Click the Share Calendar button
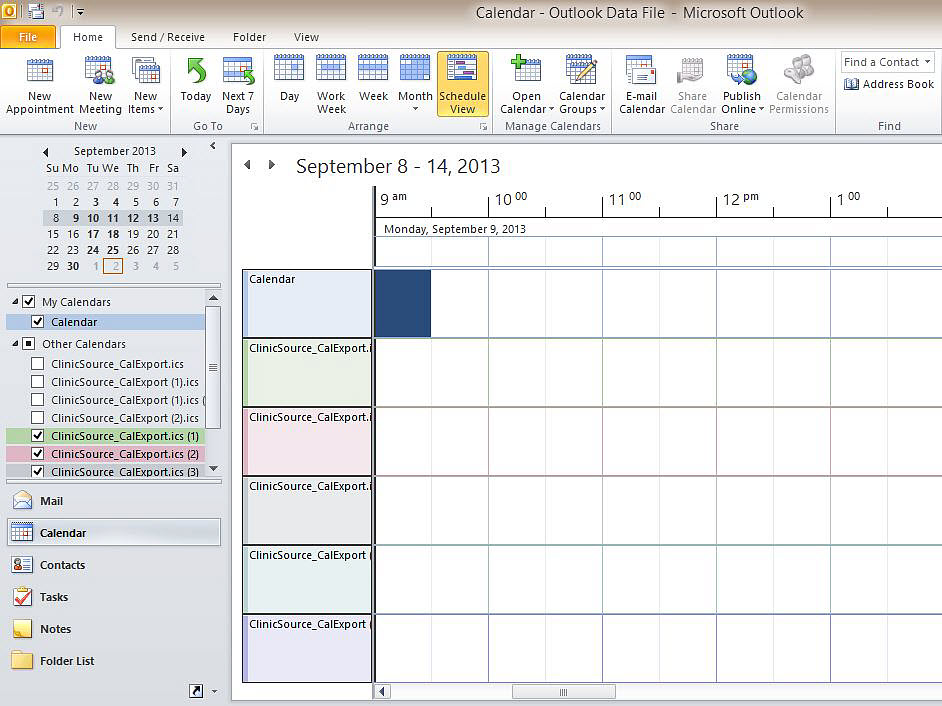The image size is (942, 706). pos(693,85)
